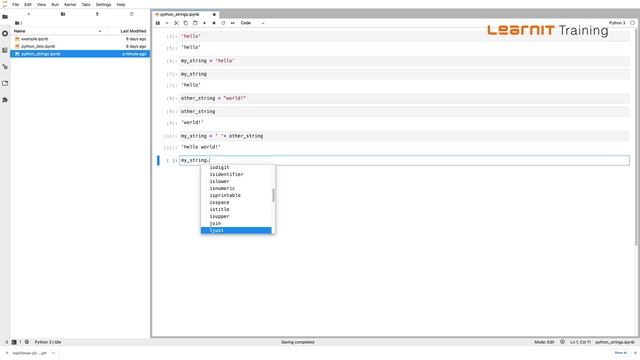Click the active cell with my_string.

(404, 160)
